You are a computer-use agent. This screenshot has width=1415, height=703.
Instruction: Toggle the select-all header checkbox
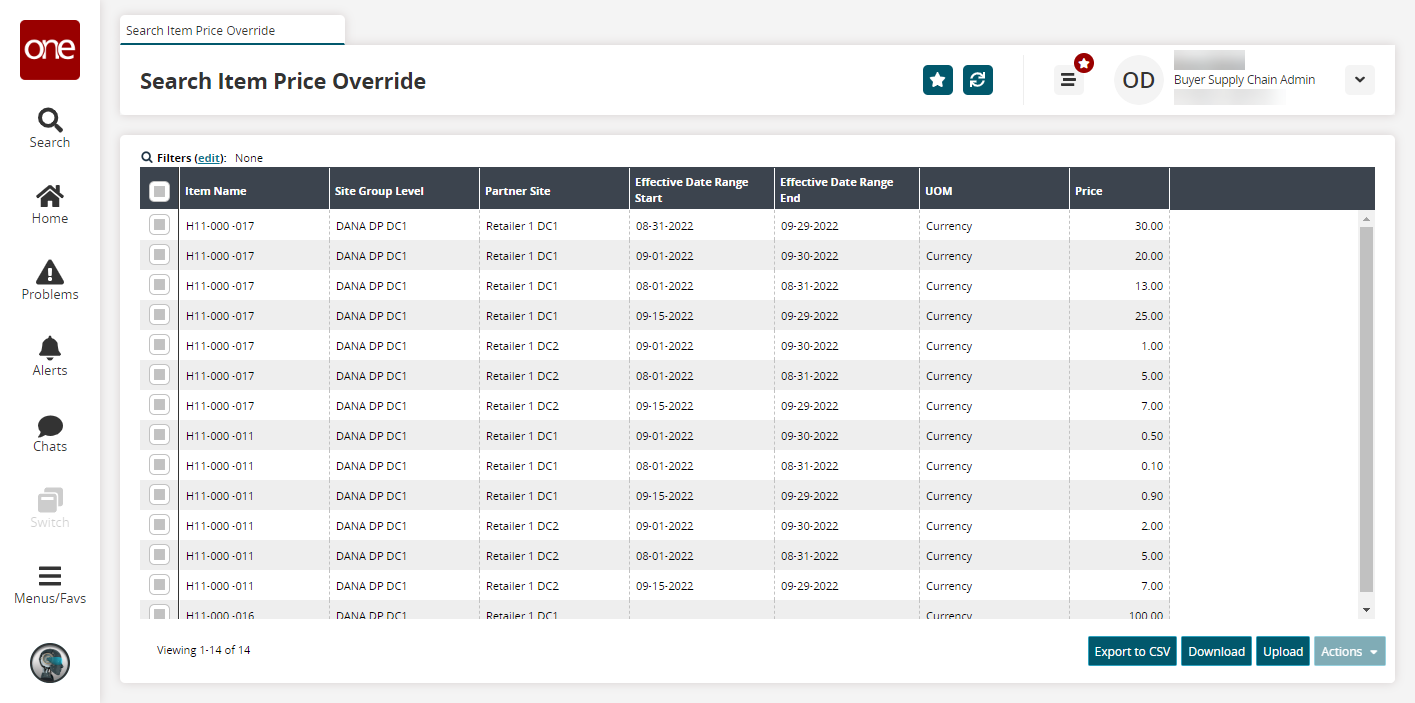tap(159, 191)
